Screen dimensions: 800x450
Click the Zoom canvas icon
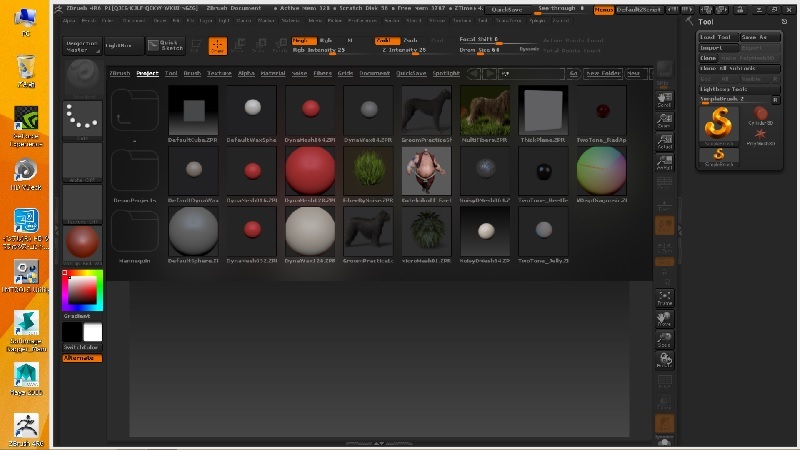tap(664, 120)
